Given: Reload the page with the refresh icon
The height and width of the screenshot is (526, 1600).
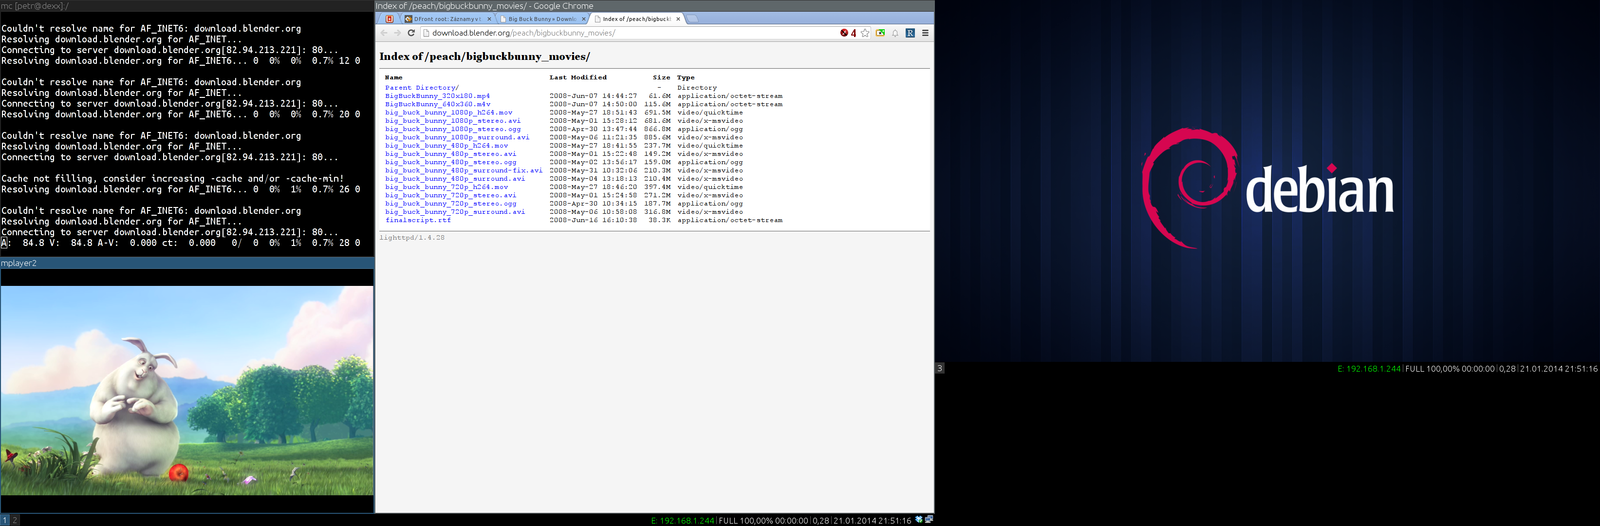Looking at the screenshot, I should click(x=411, y=33).
